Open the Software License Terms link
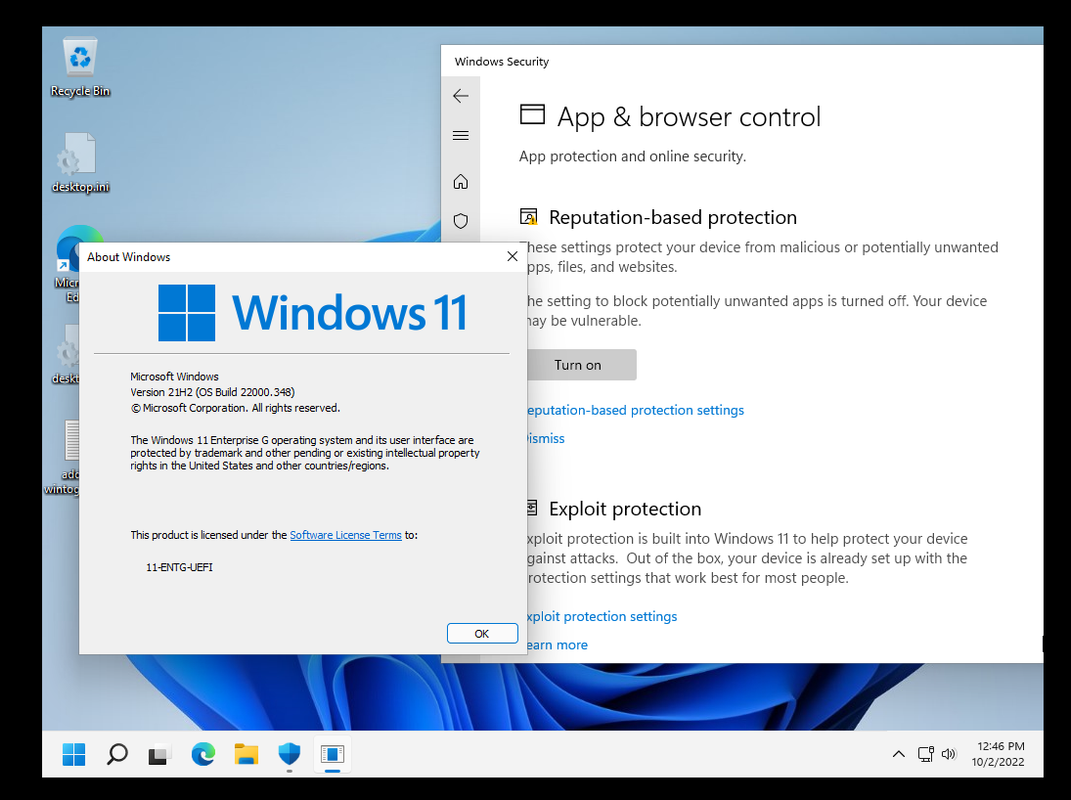This screenshot has height=800, width=1071. (x=346, y=535)
